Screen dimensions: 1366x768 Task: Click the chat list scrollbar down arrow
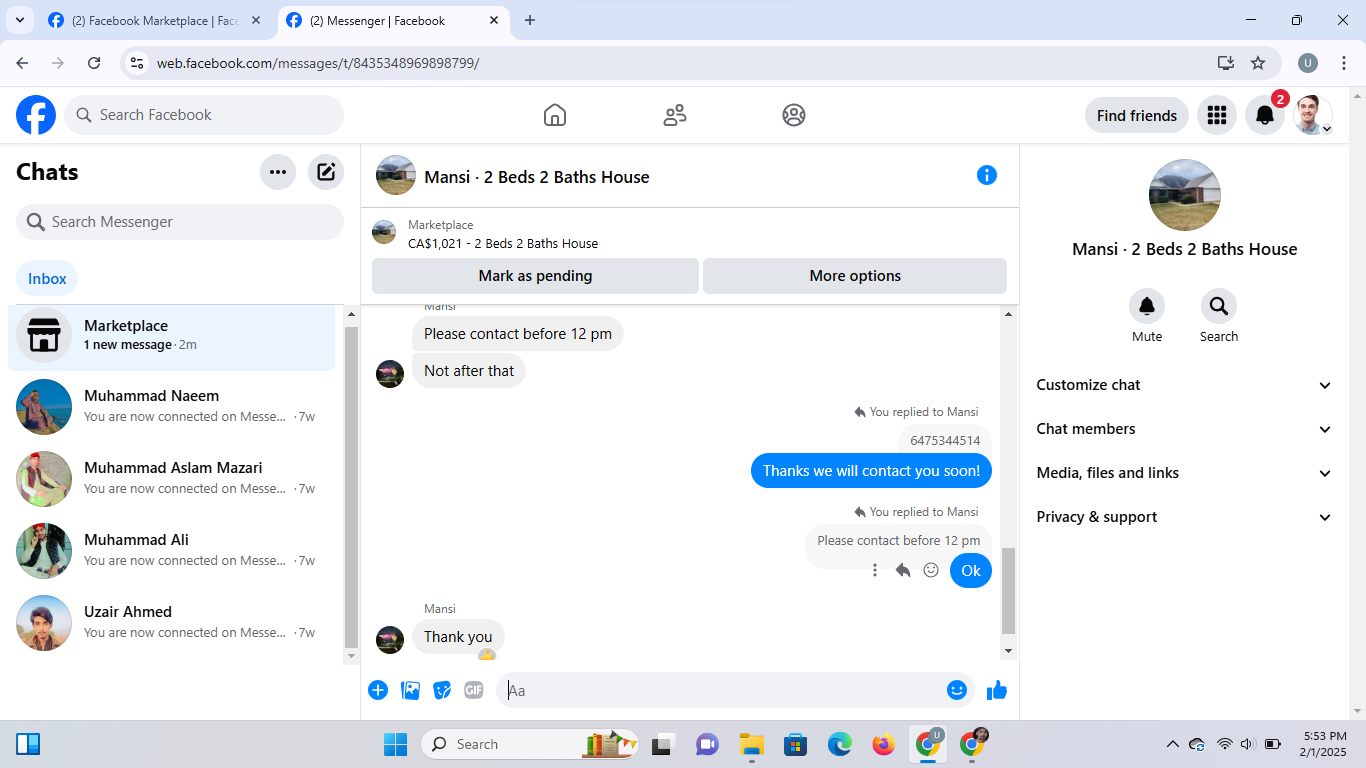point(351,656)
